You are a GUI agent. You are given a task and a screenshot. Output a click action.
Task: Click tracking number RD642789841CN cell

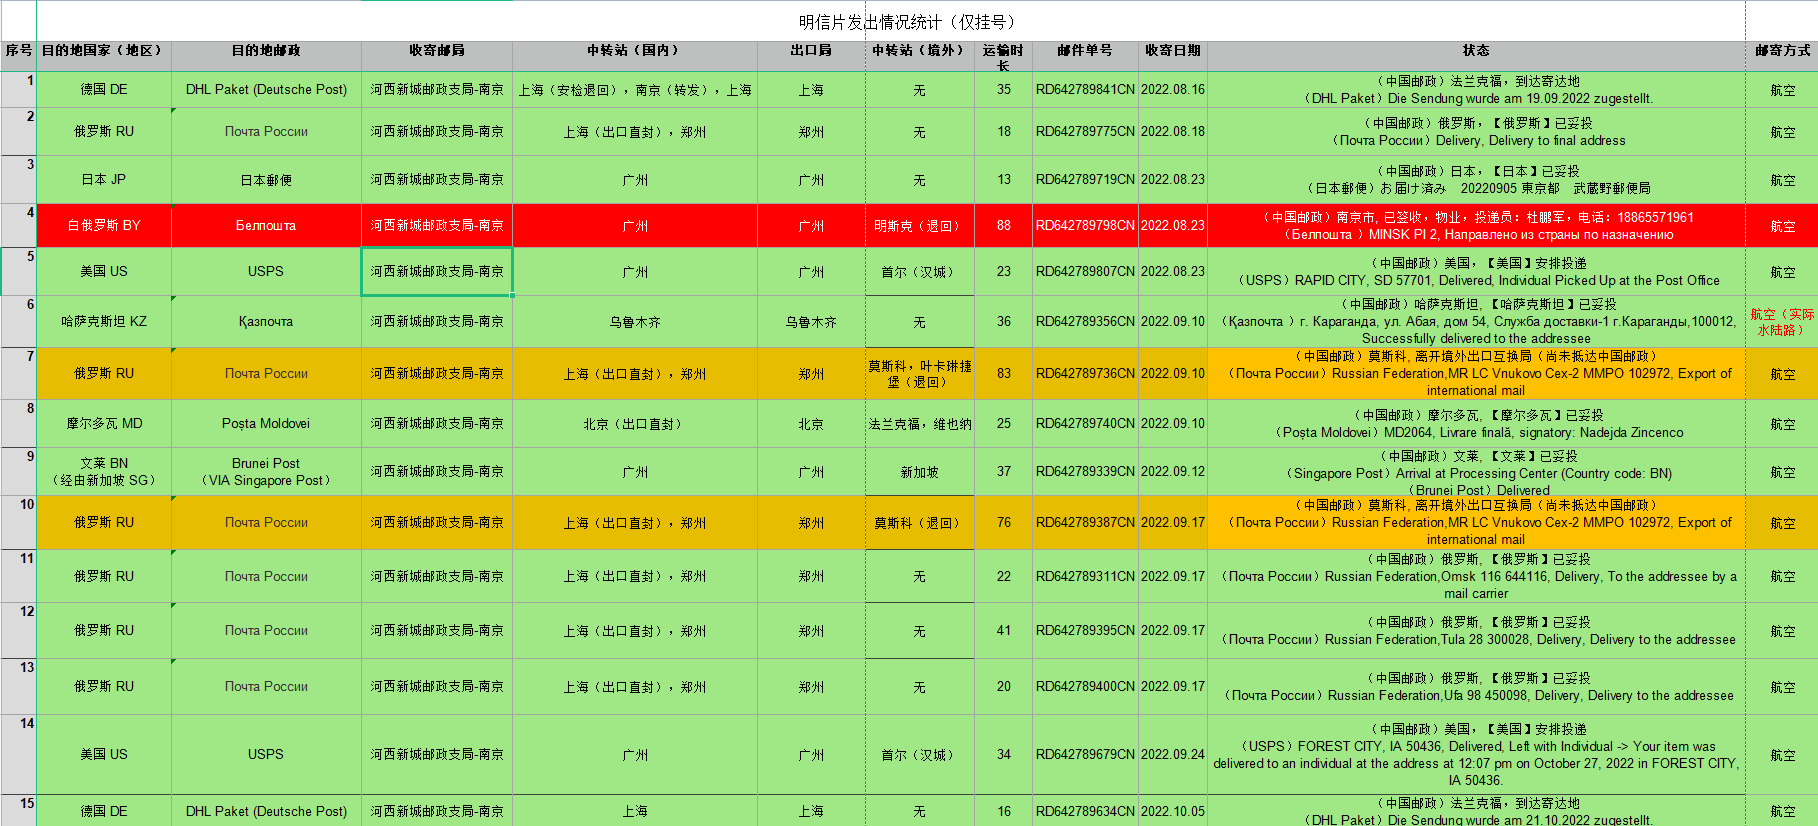(x=1085, y=90)
